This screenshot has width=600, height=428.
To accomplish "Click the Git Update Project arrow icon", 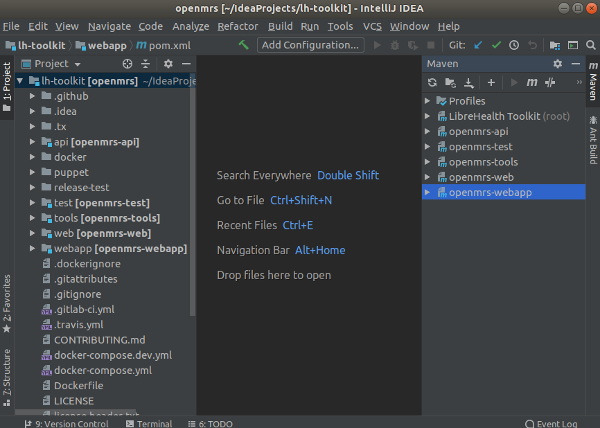I will [478, 45].
